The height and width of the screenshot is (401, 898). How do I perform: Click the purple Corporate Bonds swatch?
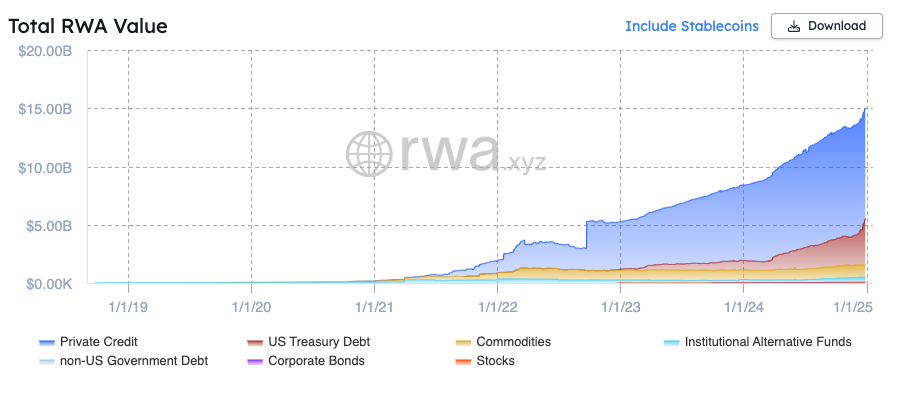click(x=255, y=361)
